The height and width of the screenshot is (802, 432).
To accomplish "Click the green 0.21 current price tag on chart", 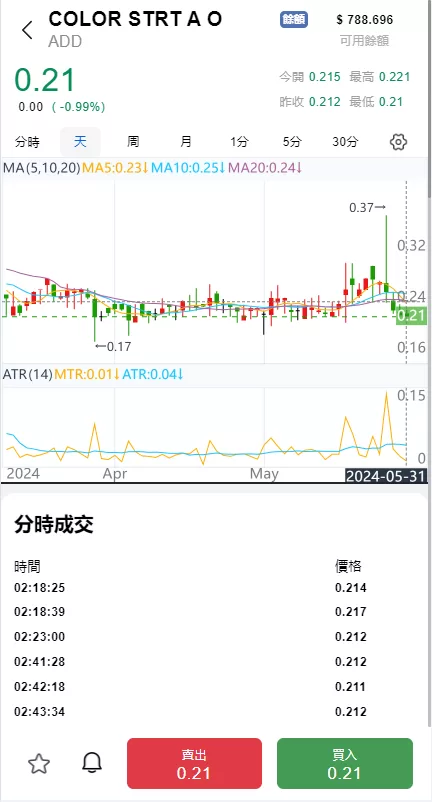I will 411,316.
